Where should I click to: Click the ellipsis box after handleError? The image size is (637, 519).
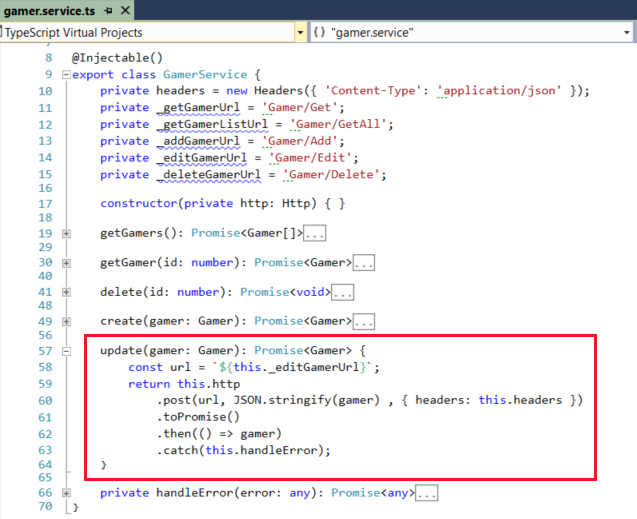(427, 493)
